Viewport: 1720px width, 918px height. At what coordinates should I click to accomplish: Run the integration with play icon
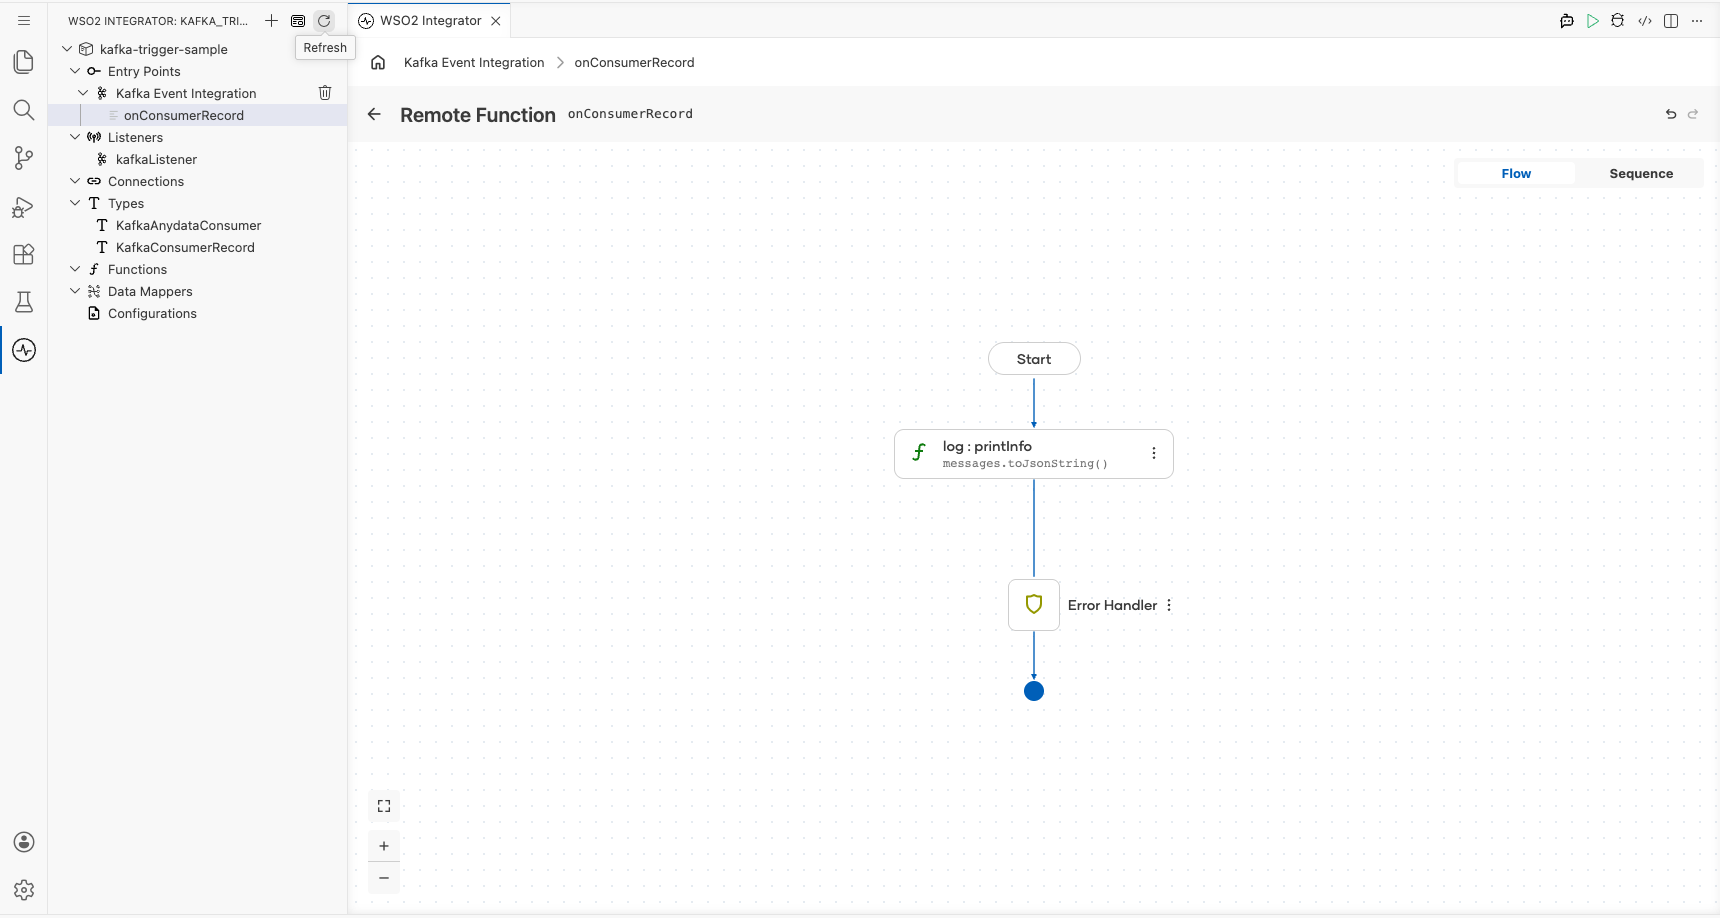tap(1593, 21)
